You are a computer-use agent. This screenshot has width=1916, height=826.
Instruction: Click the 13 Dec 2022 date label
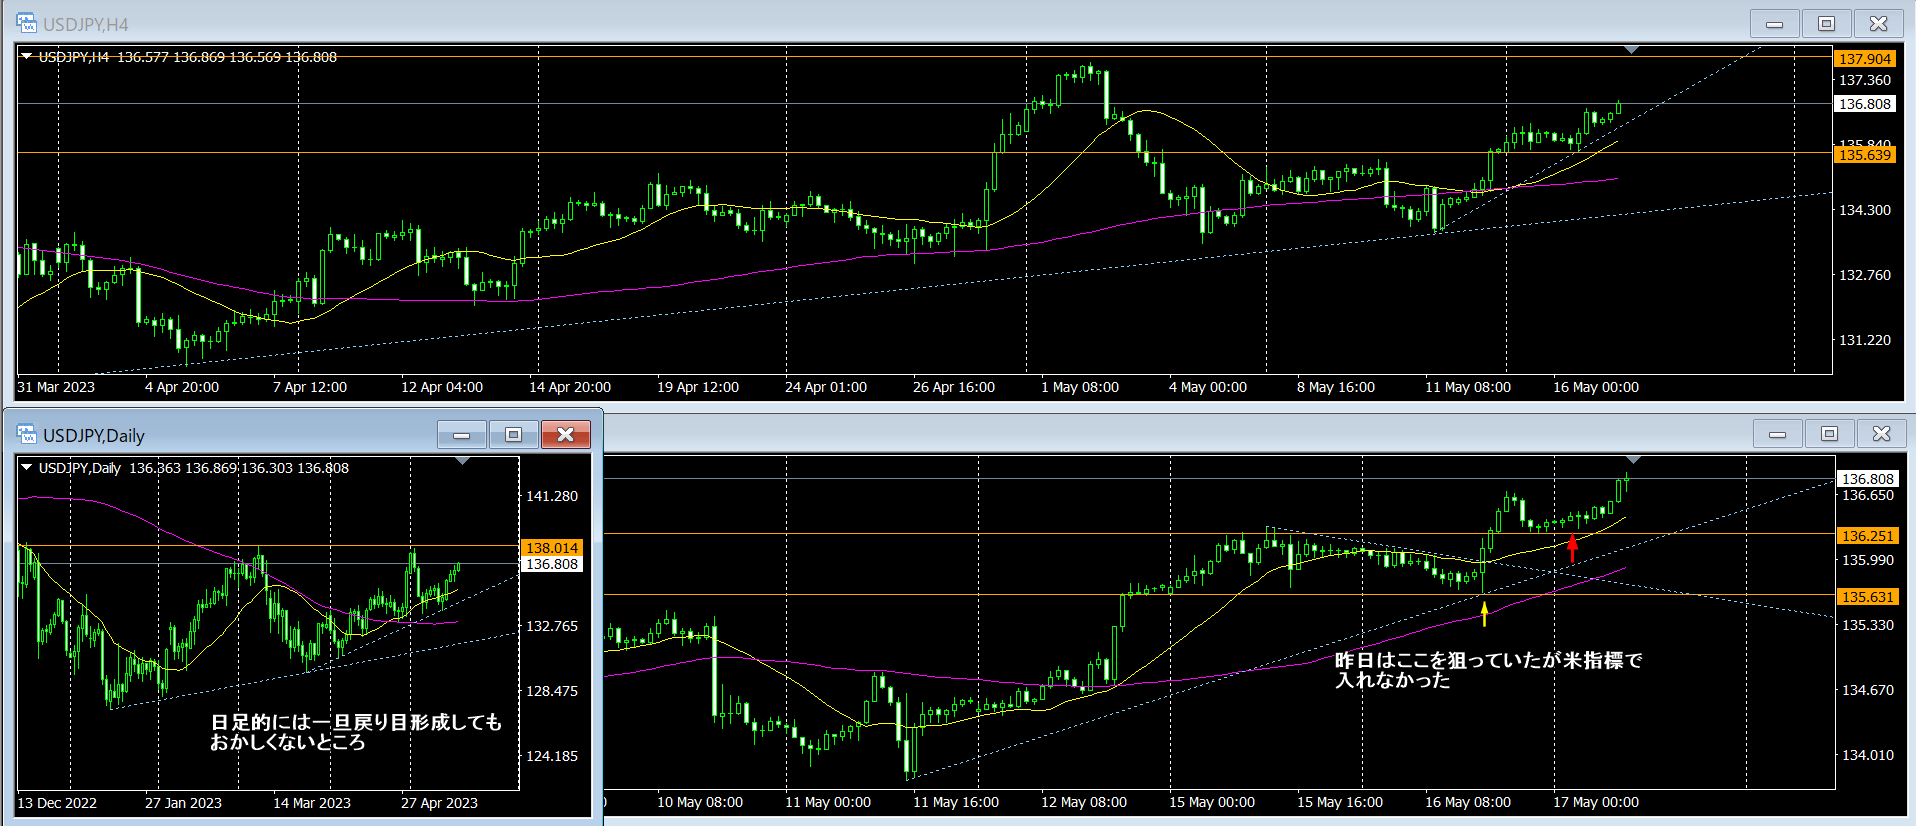click(57, 803)
